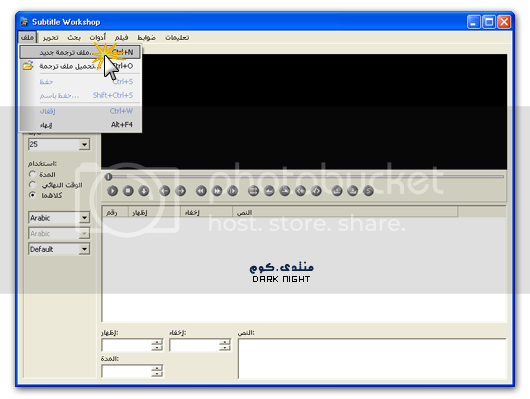Screen dimensions: 530x399
Task: Open the greyed-out Arabic dropdown
Action: 84,233
